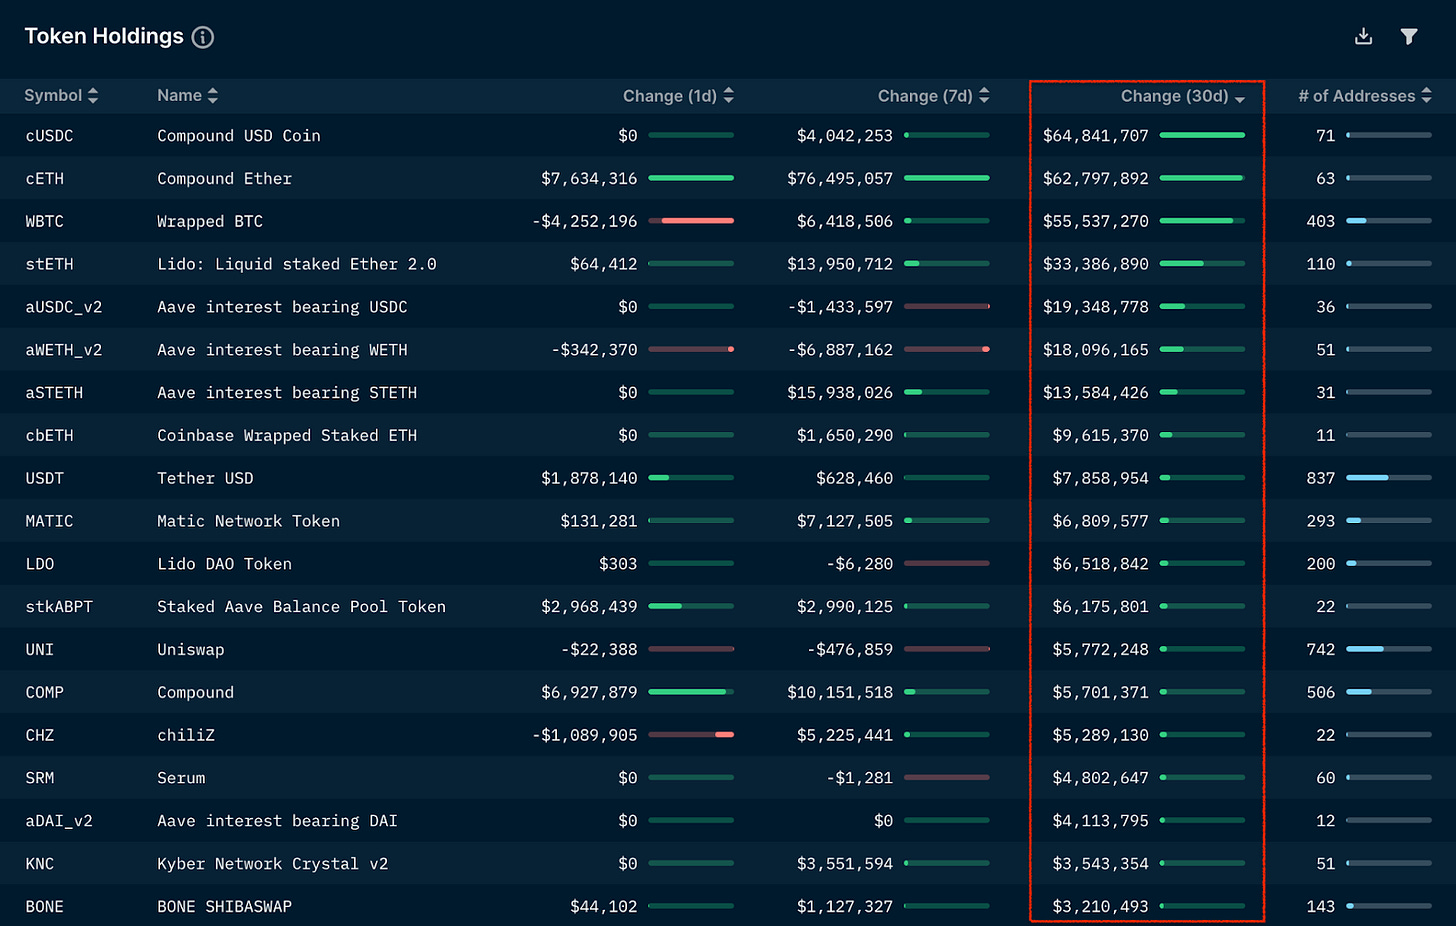Click the 30d change value $3,210,493
1456x926 pixels.
pos(1101,907)
